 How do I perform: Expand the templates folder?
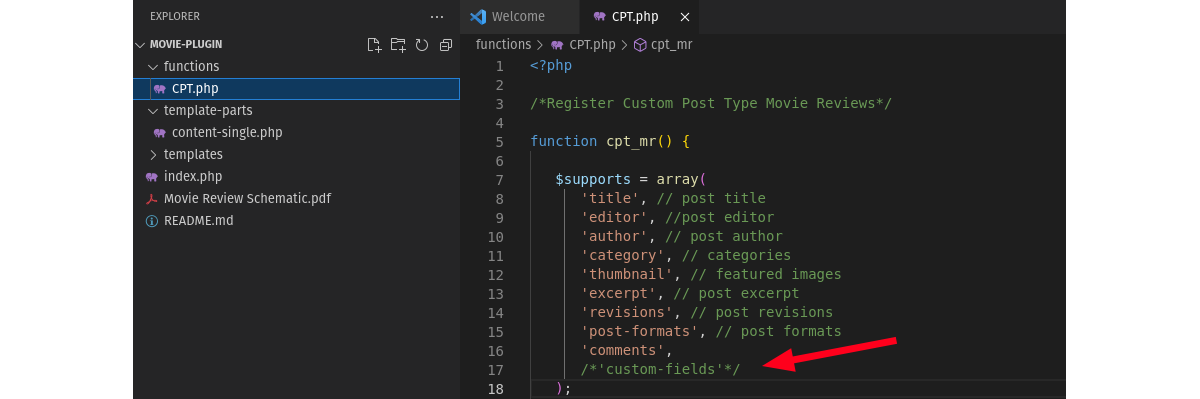click(153, 154)
